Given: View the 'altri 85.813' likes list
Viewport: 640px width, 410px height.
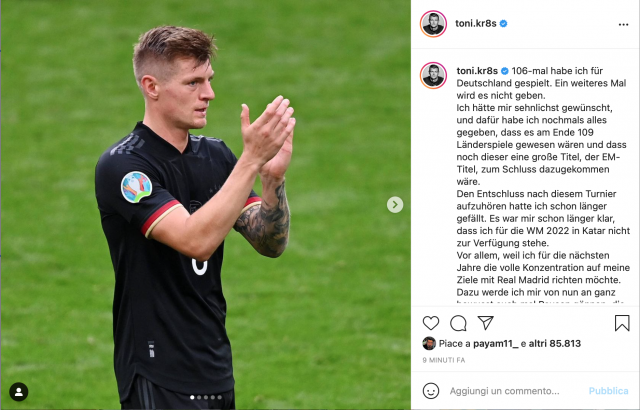Looking at the screenshot, I should point(555,344).
